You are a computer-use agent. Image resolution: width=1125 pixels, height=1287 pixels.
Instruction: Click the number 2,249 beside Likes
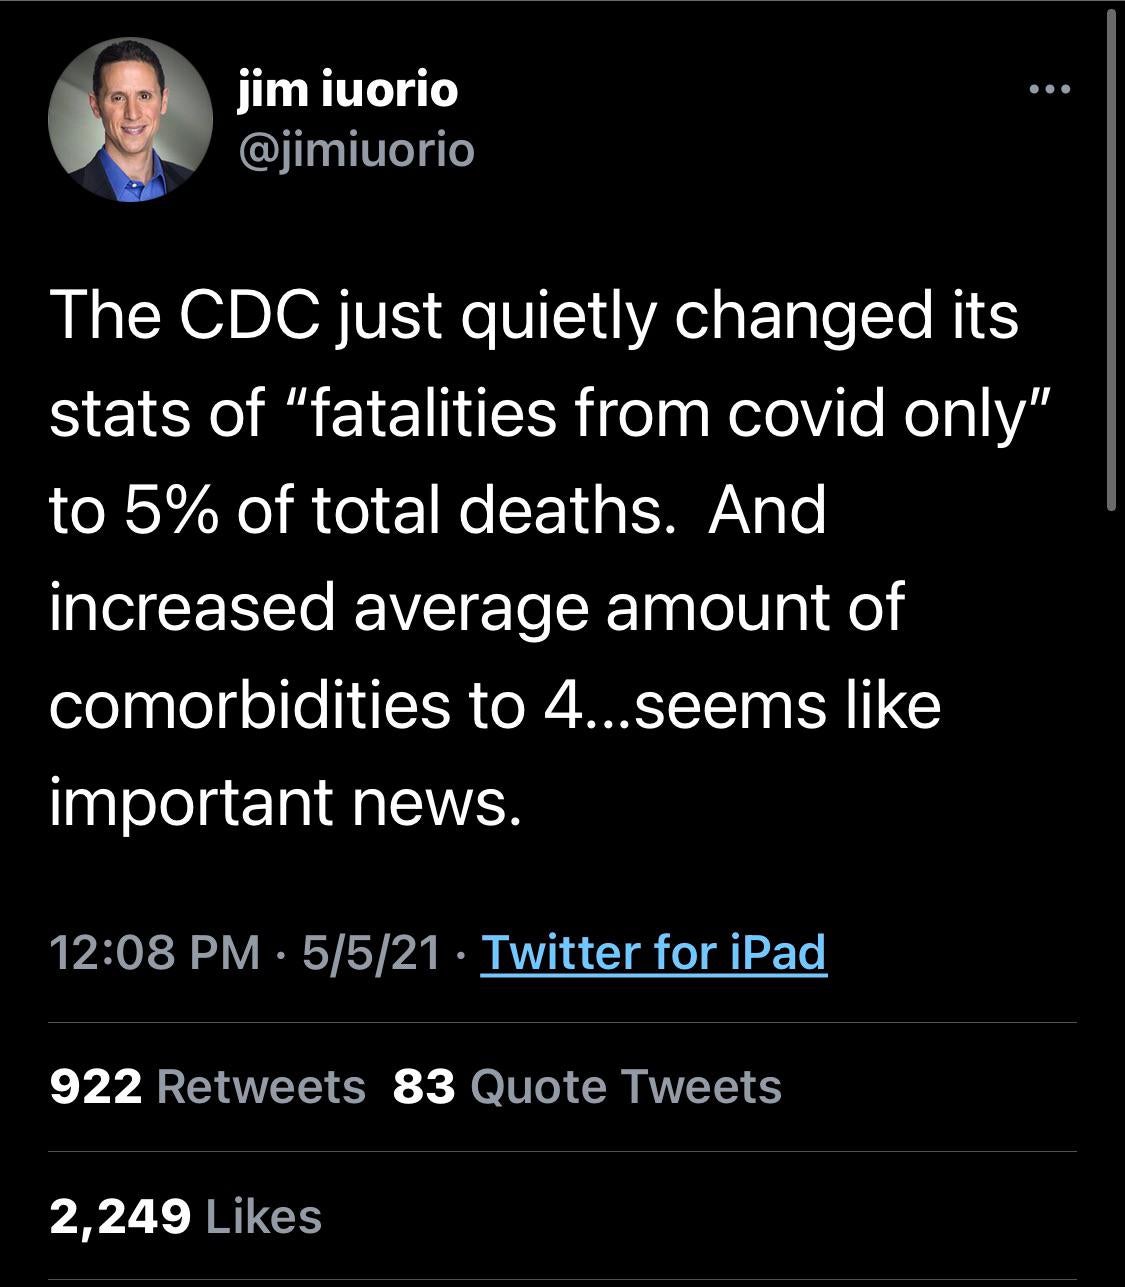pos(120,1216)
